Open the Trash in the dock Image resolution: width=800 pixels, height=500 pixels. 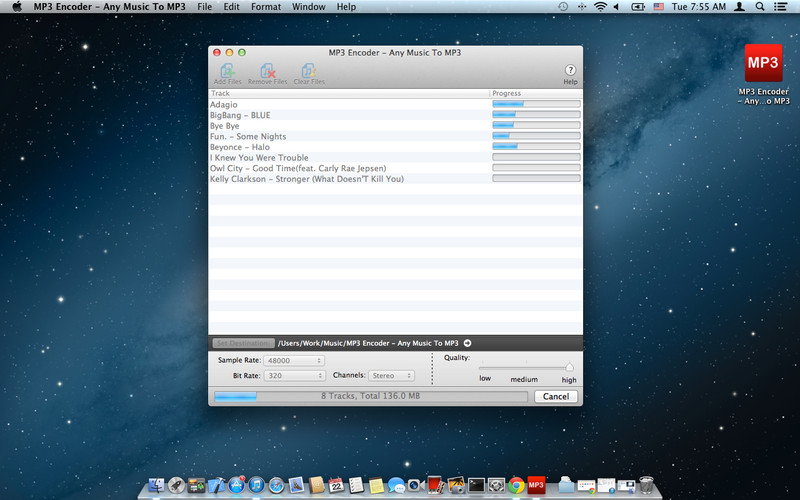pyautogui.click(x=646, y=485)
